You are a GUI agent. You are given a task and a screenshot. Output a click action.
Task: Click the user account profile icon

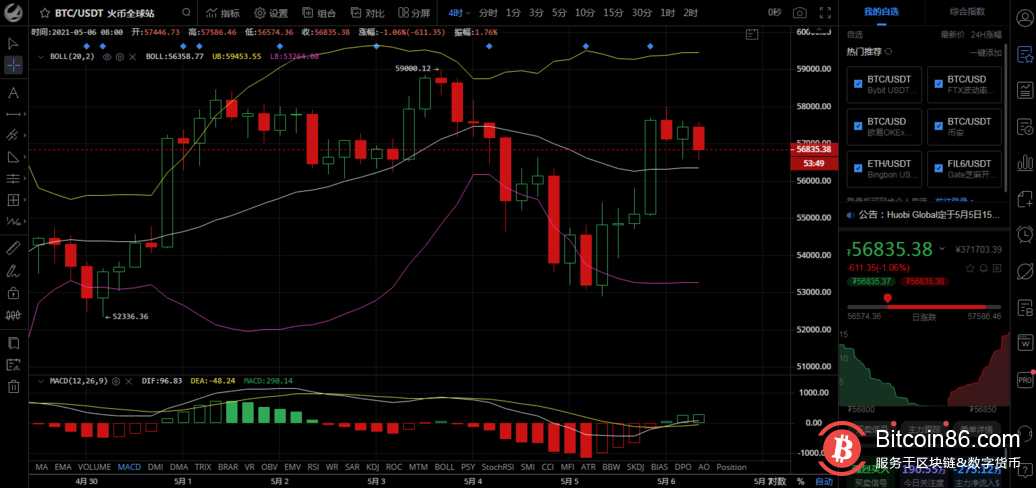[x=1024, y=14]
